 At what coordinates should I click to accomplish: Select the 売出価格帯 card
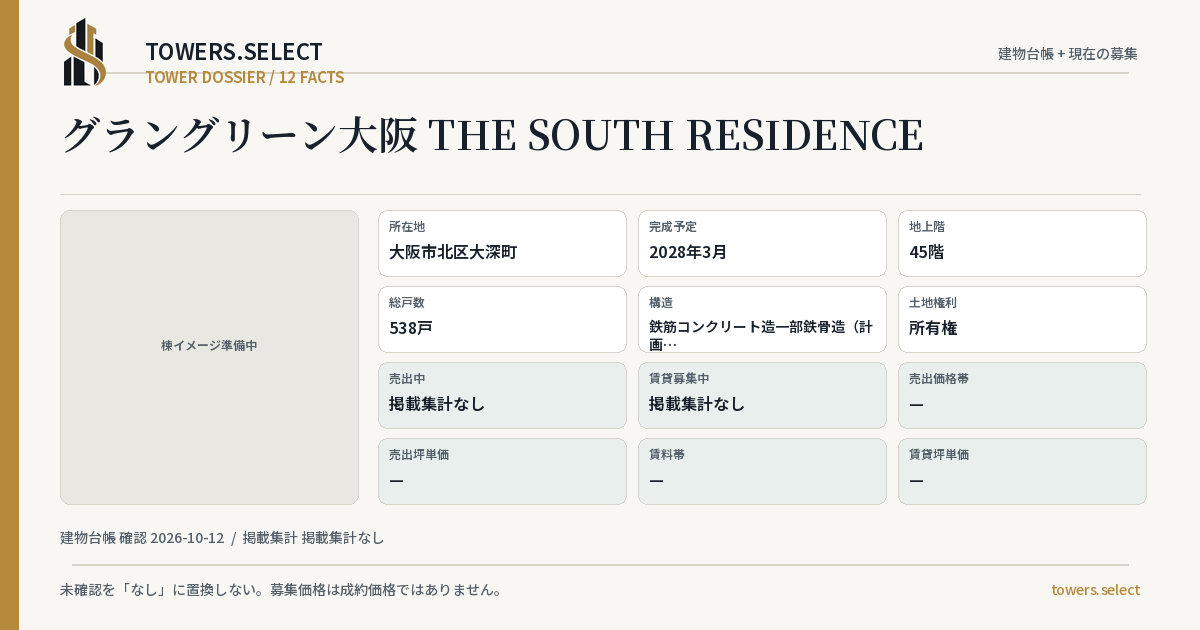click(1022, 395)
